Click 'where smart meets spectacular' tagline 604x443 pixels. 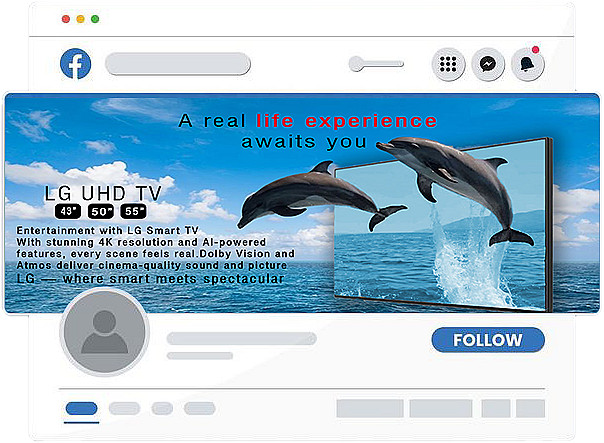[x=173, y=279]
